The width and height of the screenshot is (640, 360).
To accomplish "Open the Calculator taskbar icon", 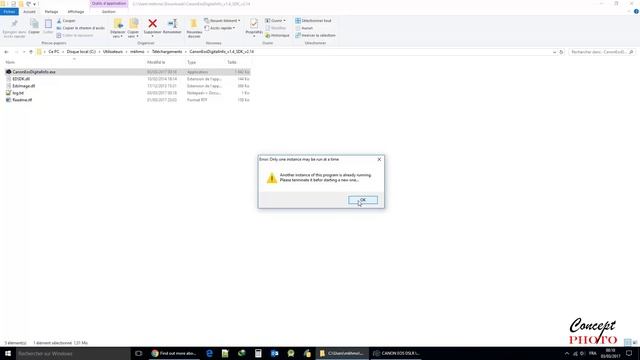I will pyautogui.click(x=258, y=353).
